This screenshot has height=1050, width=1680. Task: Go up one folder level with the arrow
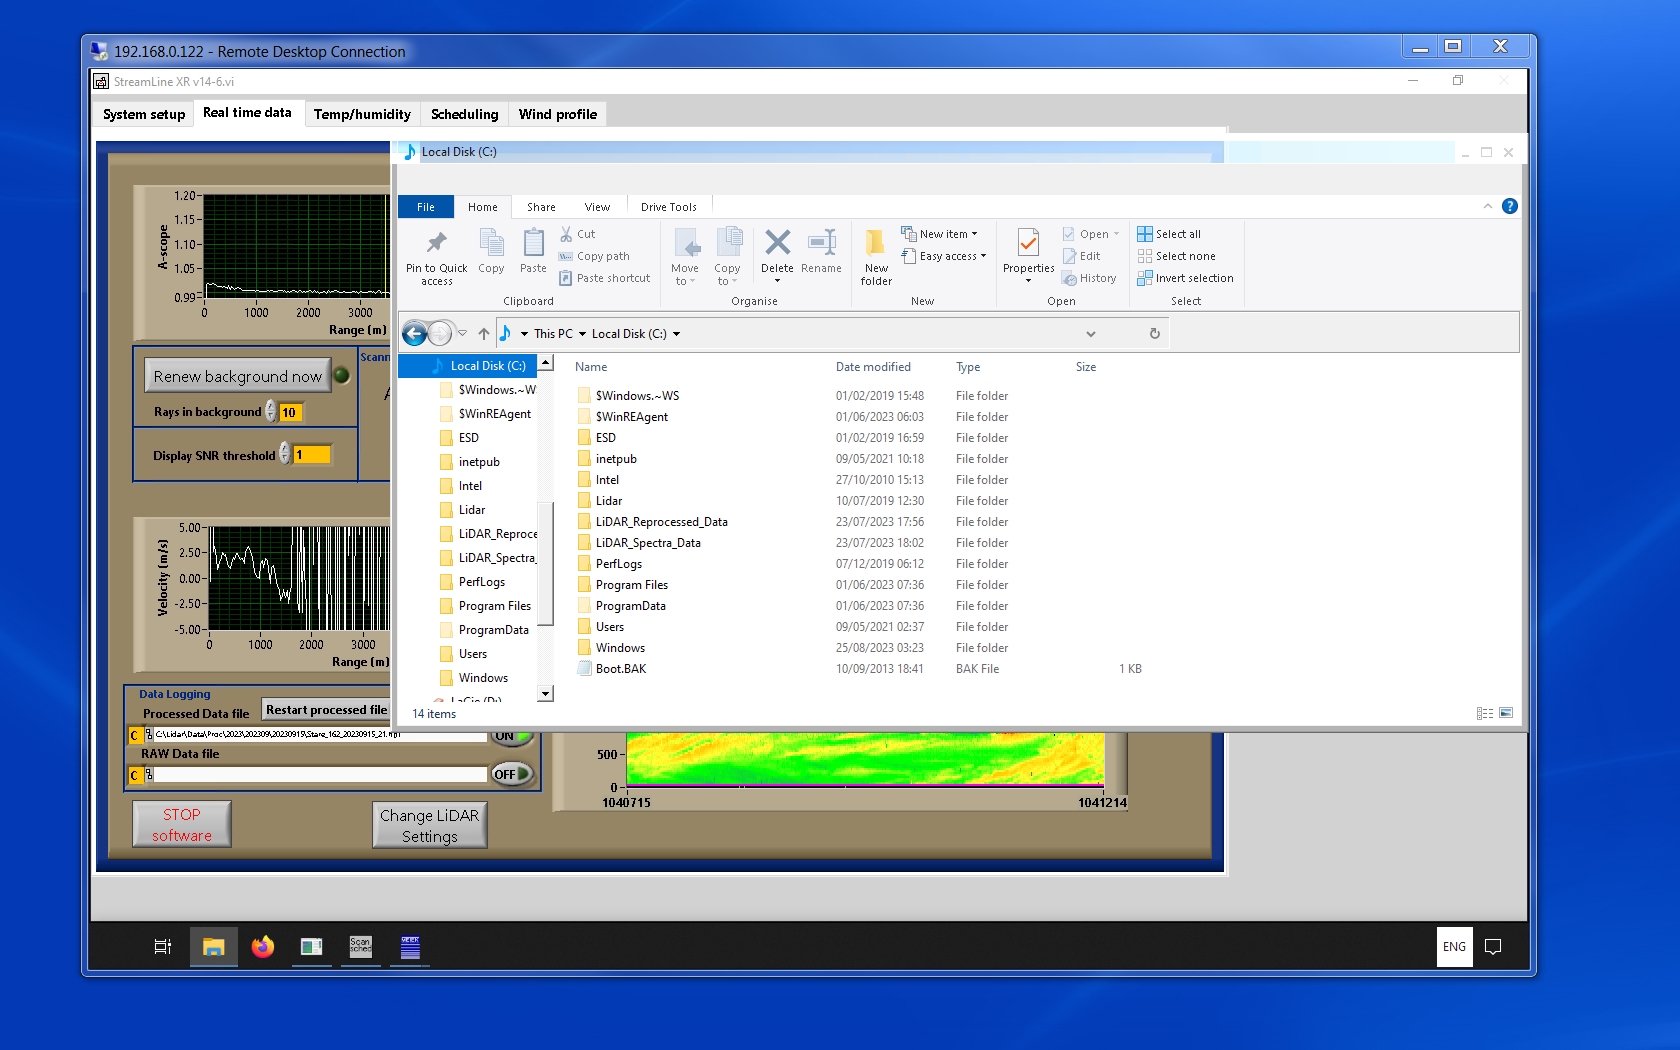coord(484,334)
